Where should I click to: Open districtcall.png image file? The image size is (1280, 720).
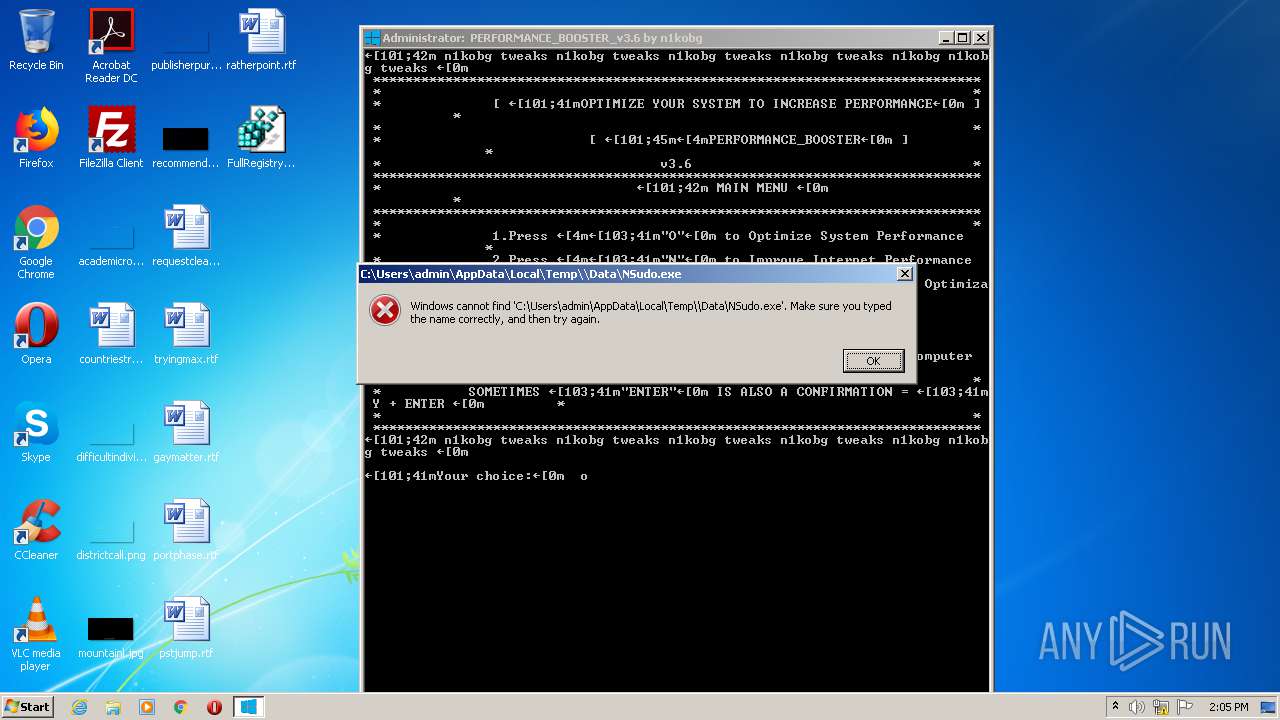[x=111, y=538]
